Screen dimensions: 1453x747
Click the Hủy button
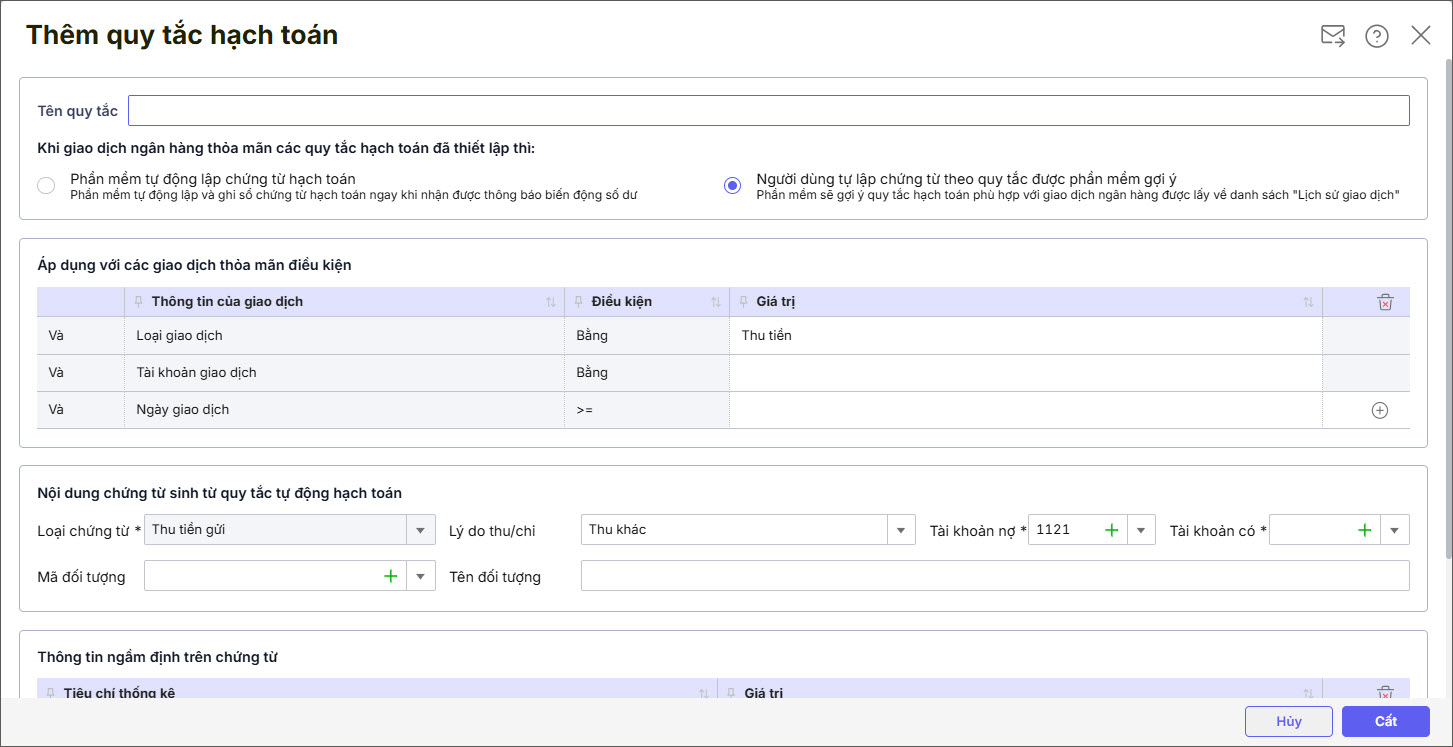[1288, 721]
